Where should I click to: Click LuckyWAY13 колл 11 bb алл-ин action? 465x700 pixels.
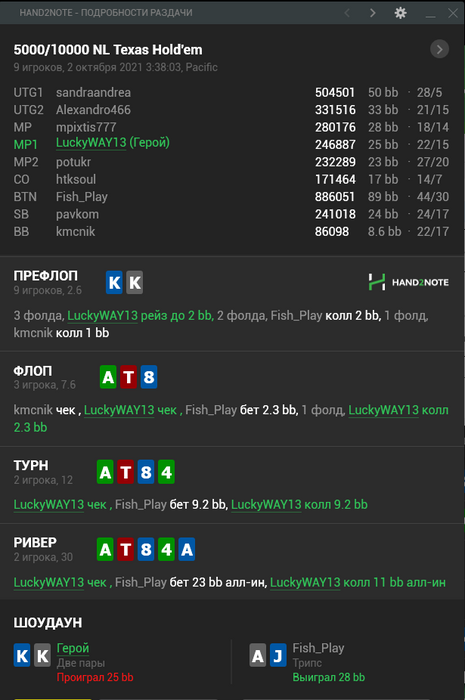358,582
